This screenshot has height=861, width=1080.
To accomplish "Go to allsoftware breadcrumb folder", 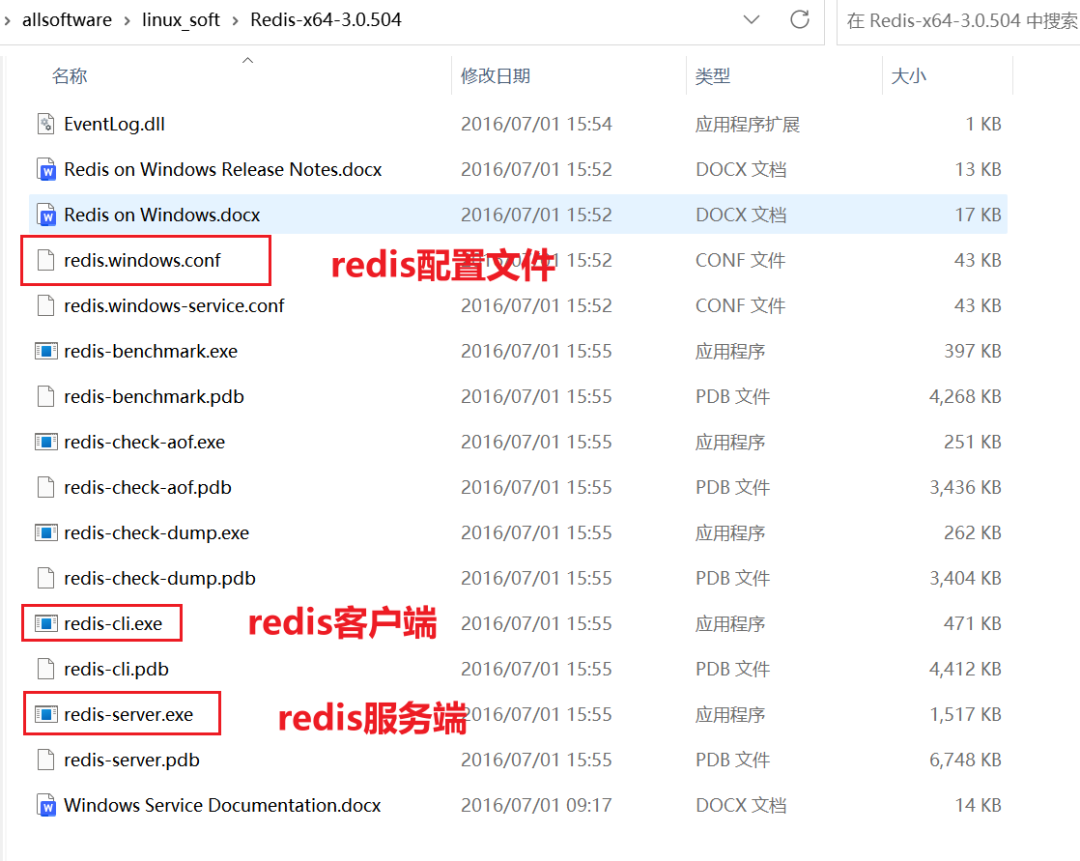I will click(67, 20).
